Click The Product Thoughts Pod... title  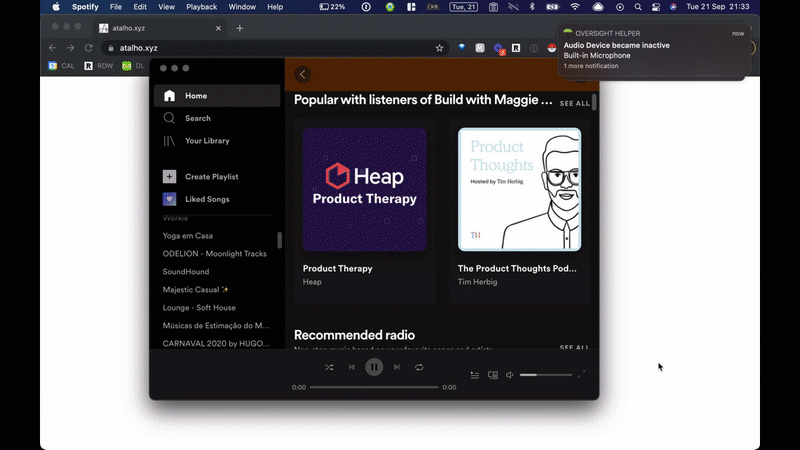(517, 268)
